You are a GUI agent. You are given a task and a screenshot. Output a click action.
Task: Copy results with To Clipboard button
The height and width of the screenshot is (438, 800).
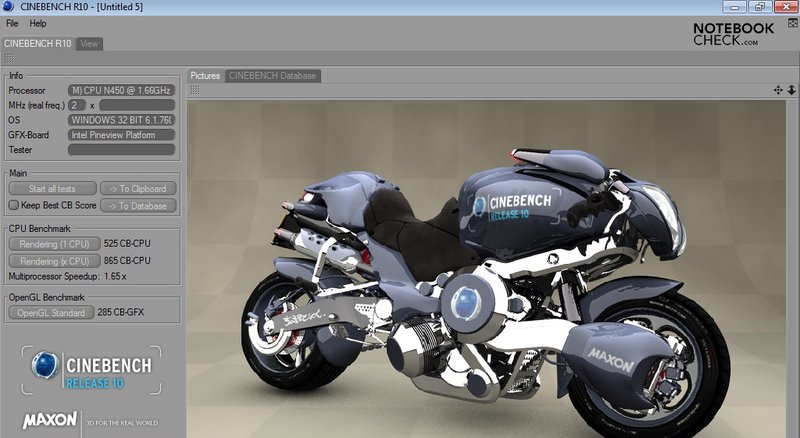138,188
